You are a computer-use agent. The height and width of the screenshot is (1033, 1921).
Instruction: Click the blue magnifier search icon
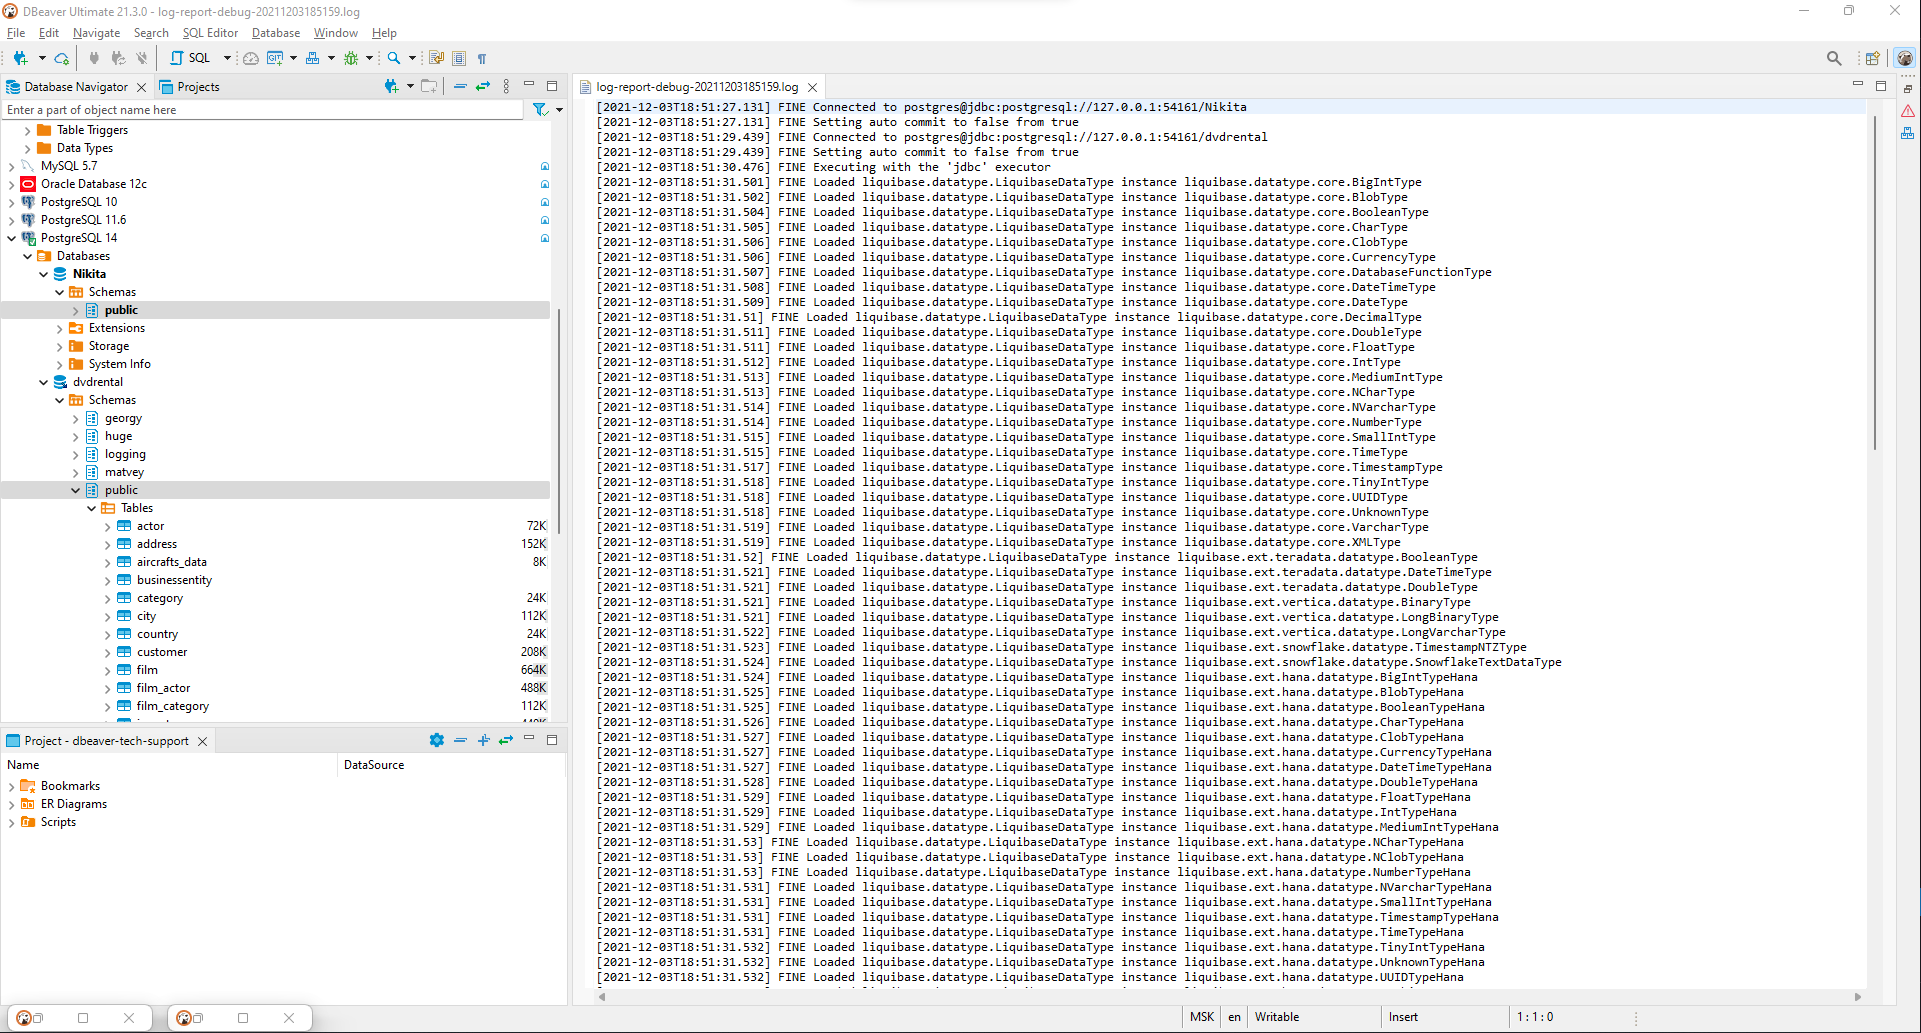pyautogui.click(x=394, y=58)
